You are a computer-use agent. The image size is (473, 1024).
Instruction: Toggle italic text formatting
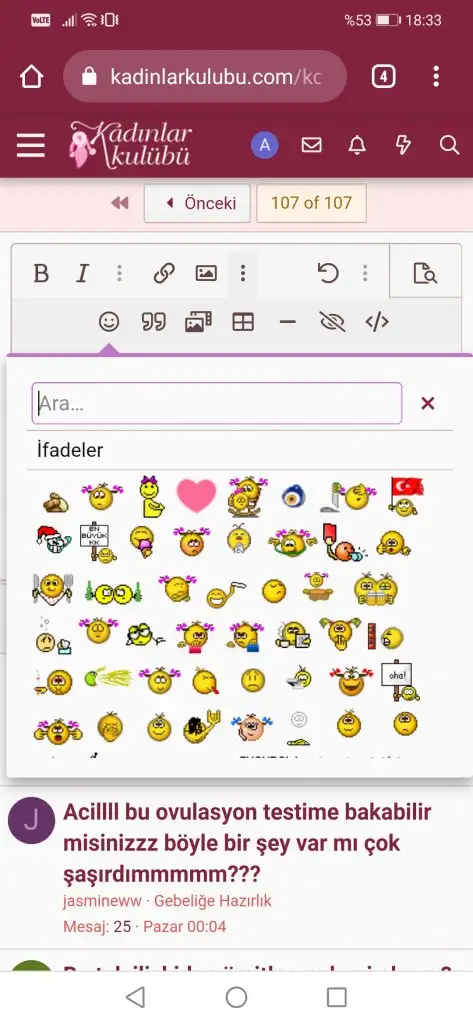pos(82,273)
